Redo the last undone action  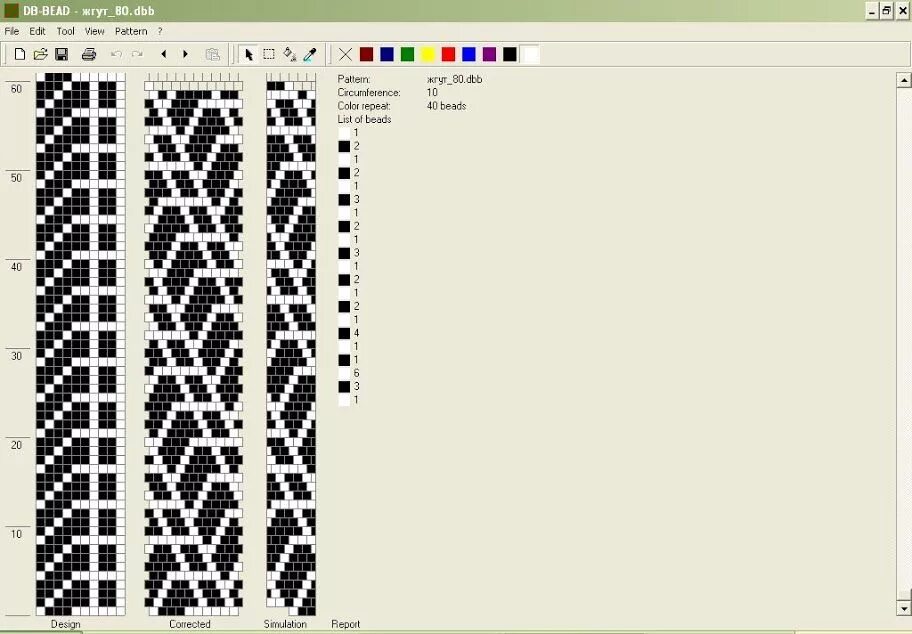tap(137, 55)
